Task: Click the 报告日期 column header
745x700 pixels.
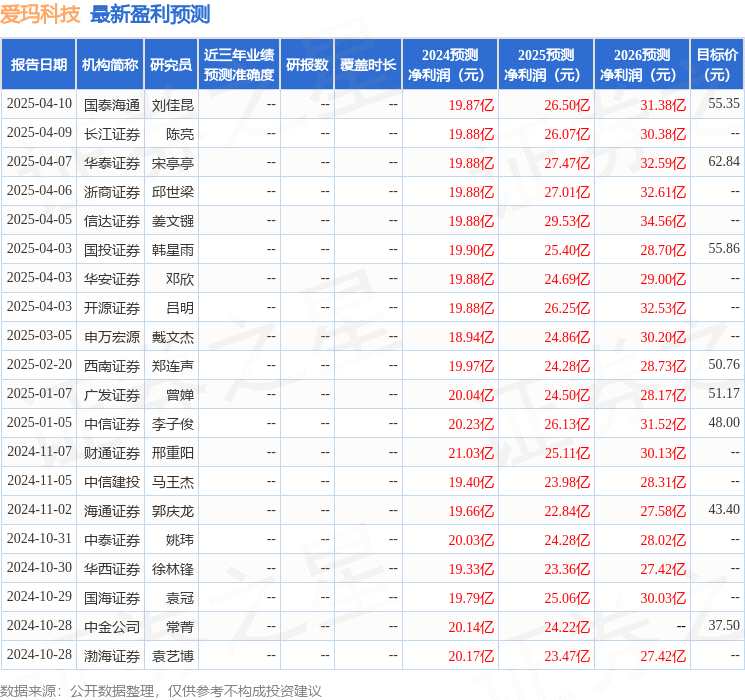Action: 38,65
